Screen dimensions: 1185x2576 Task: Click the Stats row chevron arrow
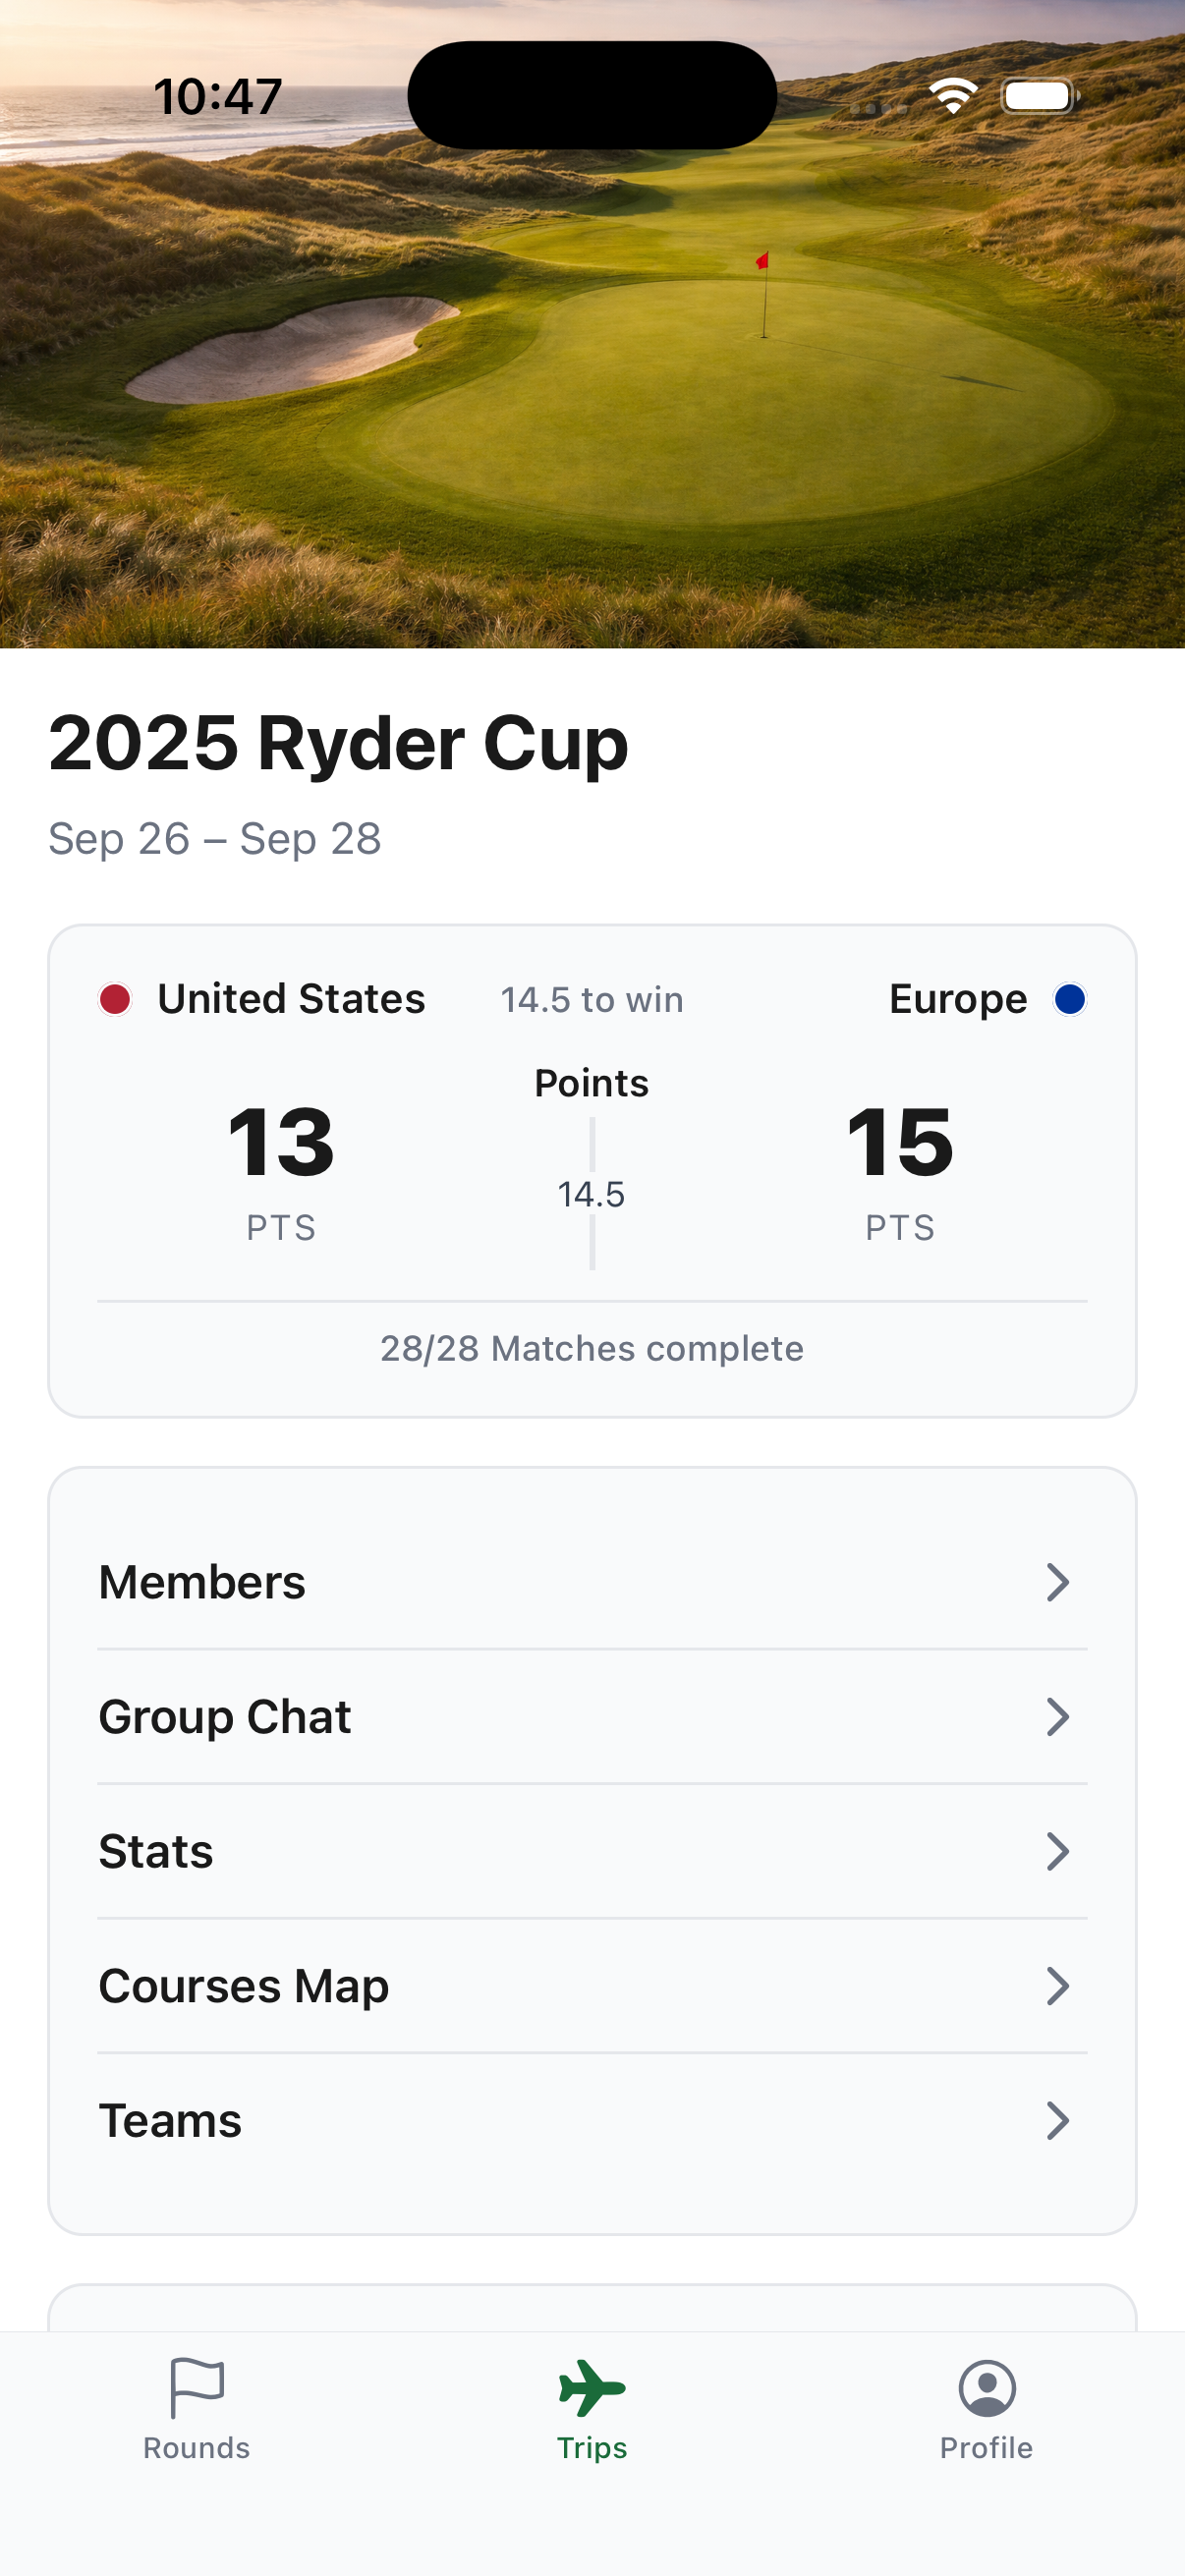click(x=1057, y=1851)
